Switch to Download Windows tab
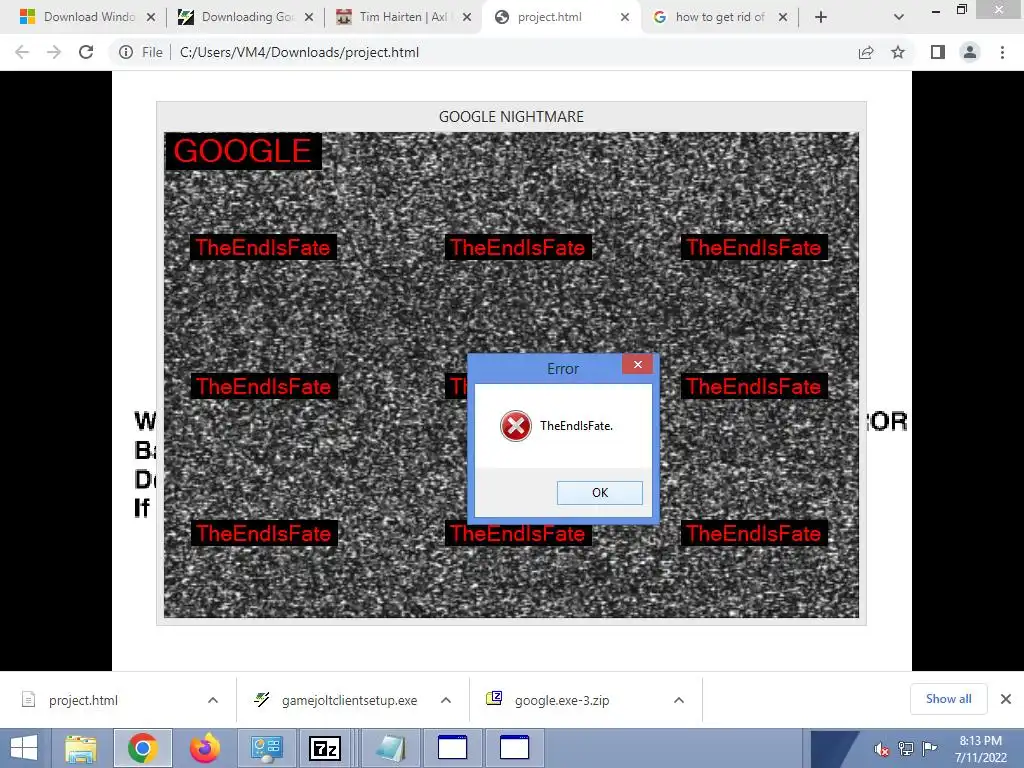1024x768 pixels. coord(88,17)
